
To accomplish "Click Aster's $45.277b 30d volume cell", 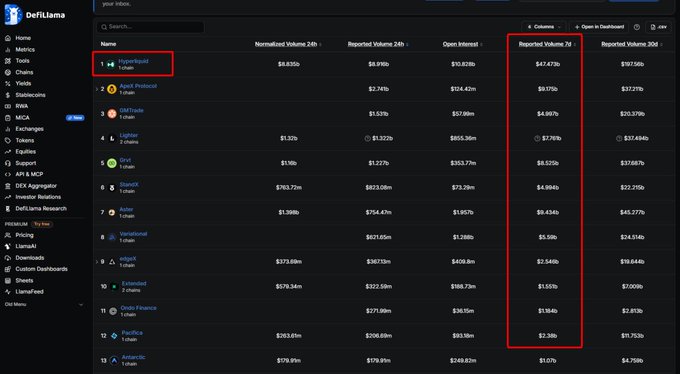I will pos(632,213).
